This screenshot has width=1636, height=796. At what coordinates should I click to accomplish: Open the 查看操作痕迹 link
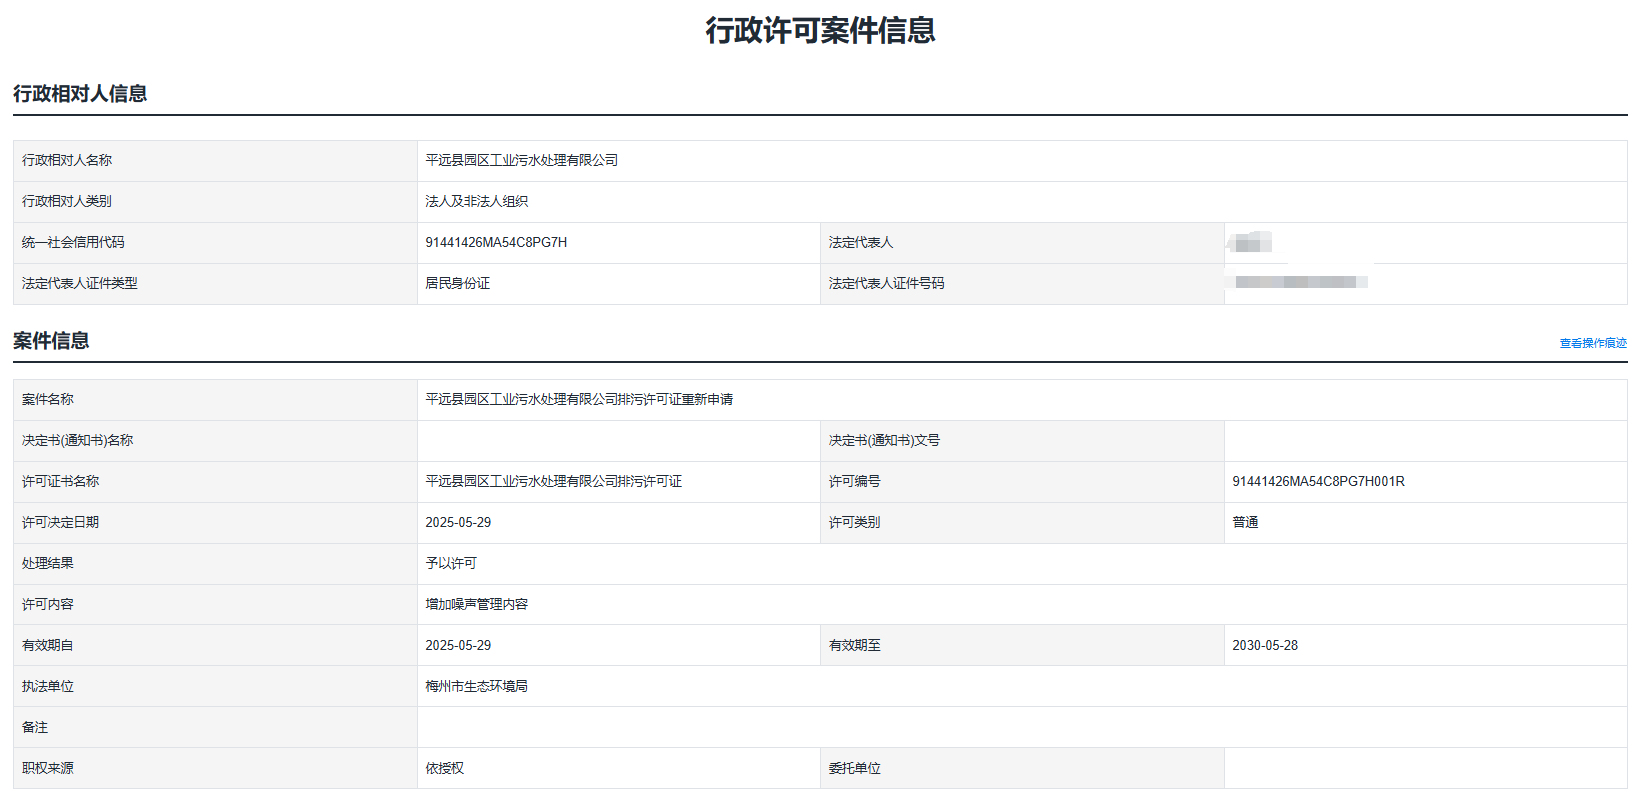click(x=1592, y=343)
